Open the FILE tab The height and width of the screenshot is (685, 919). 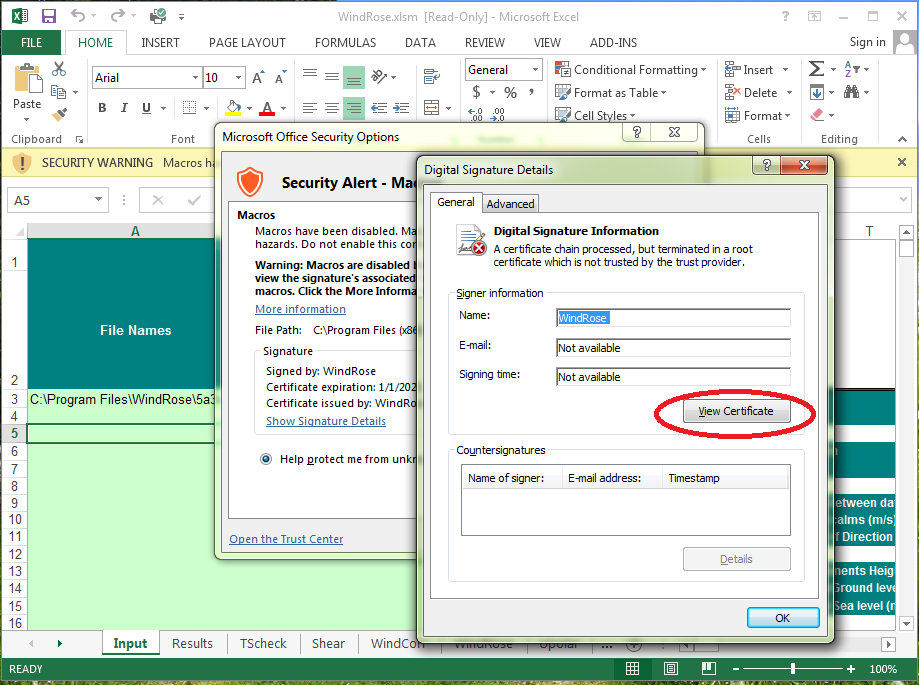pos(31,43)
